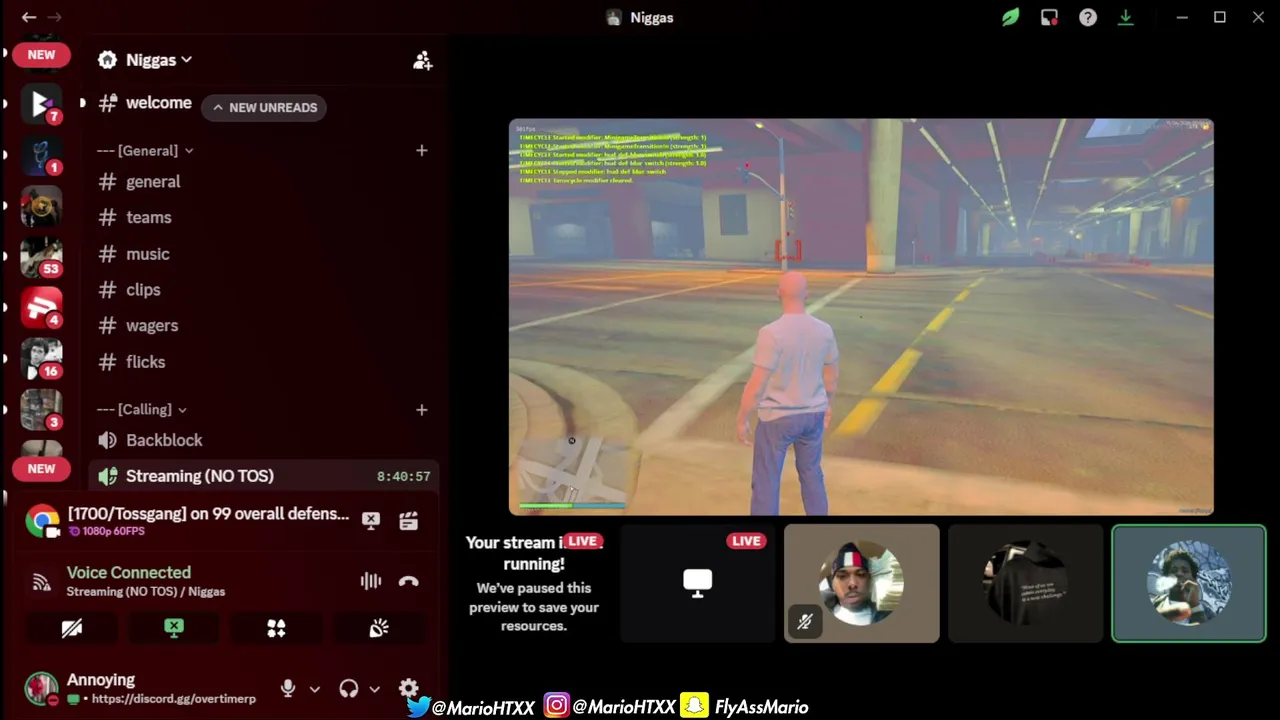Open the welcome channel

(158, 102)
